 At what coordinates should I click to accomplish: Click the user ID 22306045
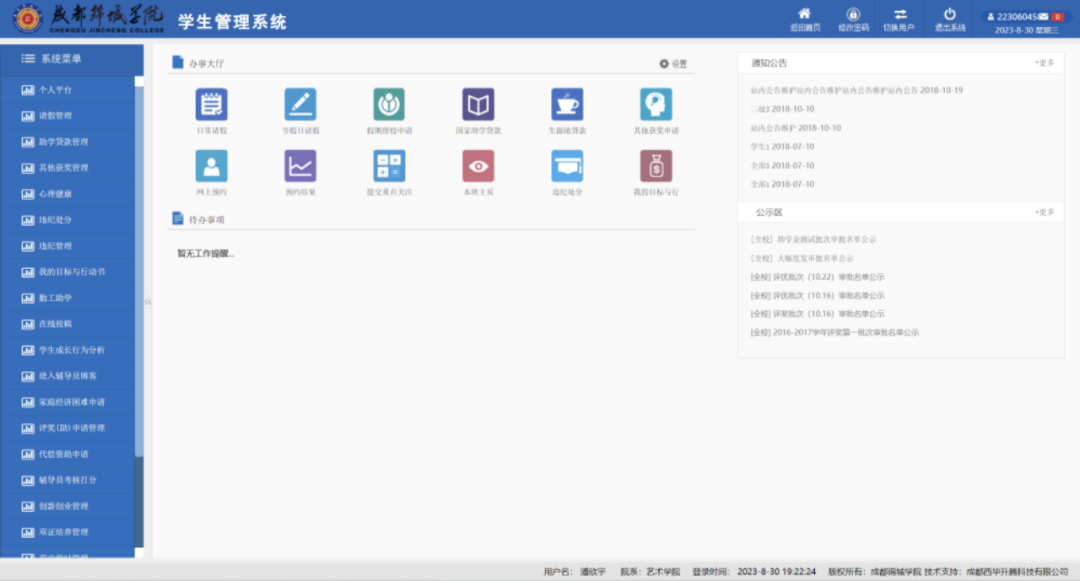pos(1017,17)
